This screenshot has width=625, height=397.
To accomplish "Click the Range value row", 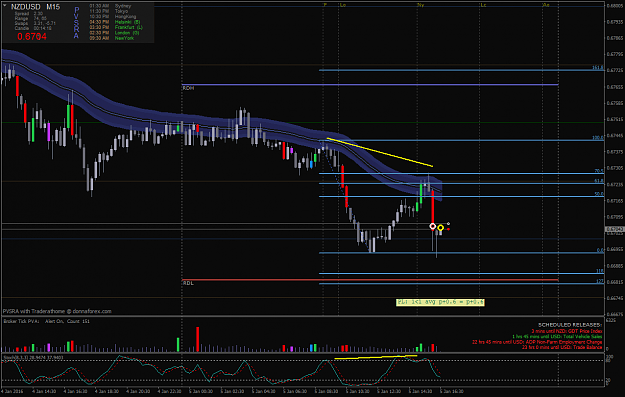I will coord(30,18).
